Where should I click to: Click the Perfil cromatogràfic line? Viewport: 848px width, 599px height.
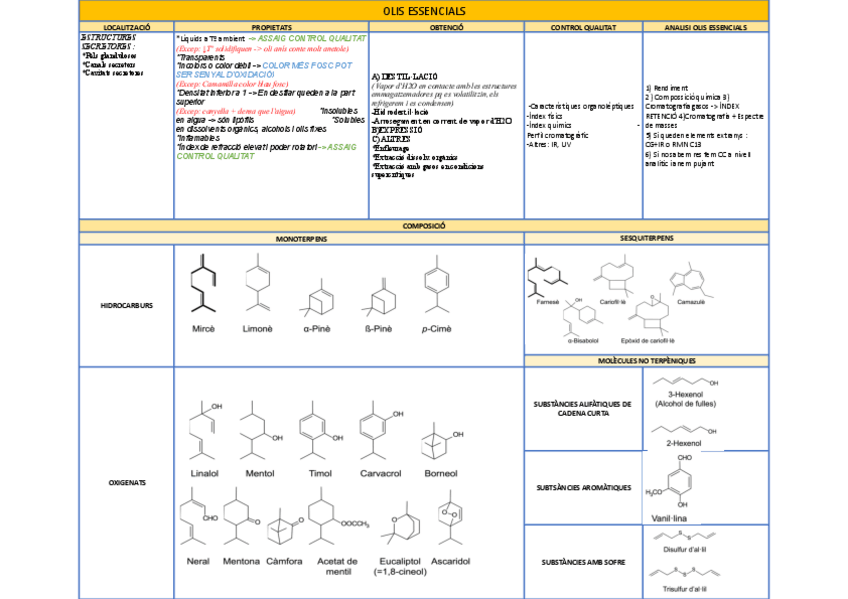tap(558, 135)
